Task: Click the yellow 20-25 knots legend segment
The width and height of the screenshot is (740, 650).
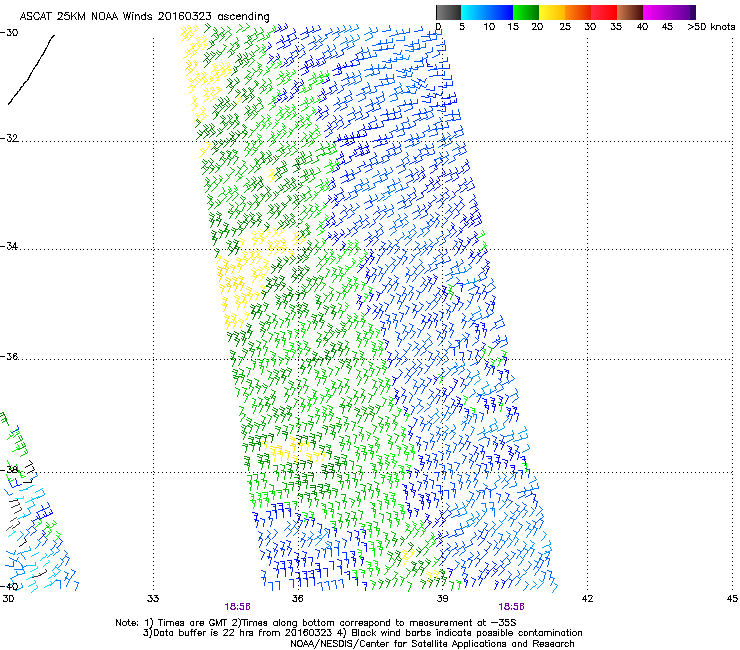Action: point(551,12)
